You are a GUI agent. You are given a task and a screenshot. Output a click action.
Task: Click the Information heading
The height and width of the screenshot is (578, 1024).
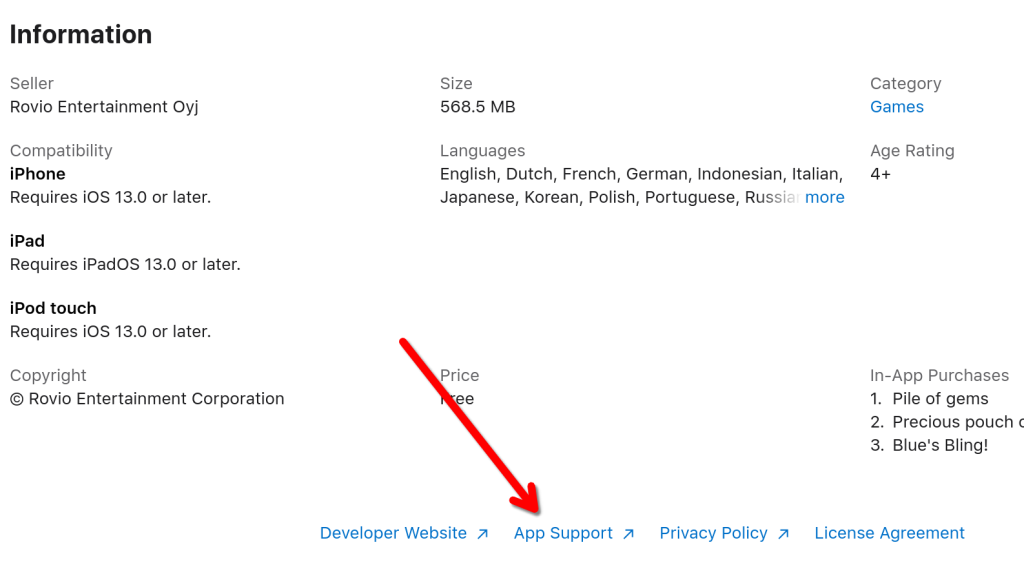(x=81, y=35)
